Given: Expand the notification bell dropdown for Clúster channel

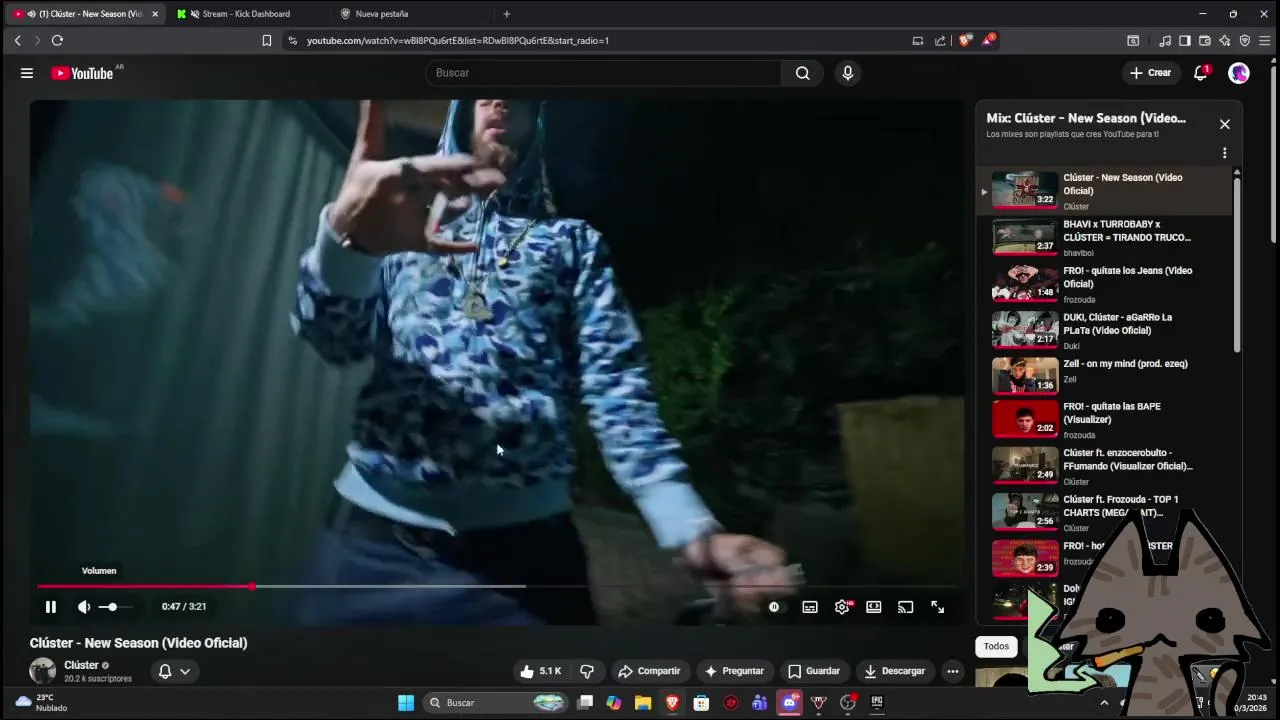Looking at the screenshot, I should click(x=174, y=671).
